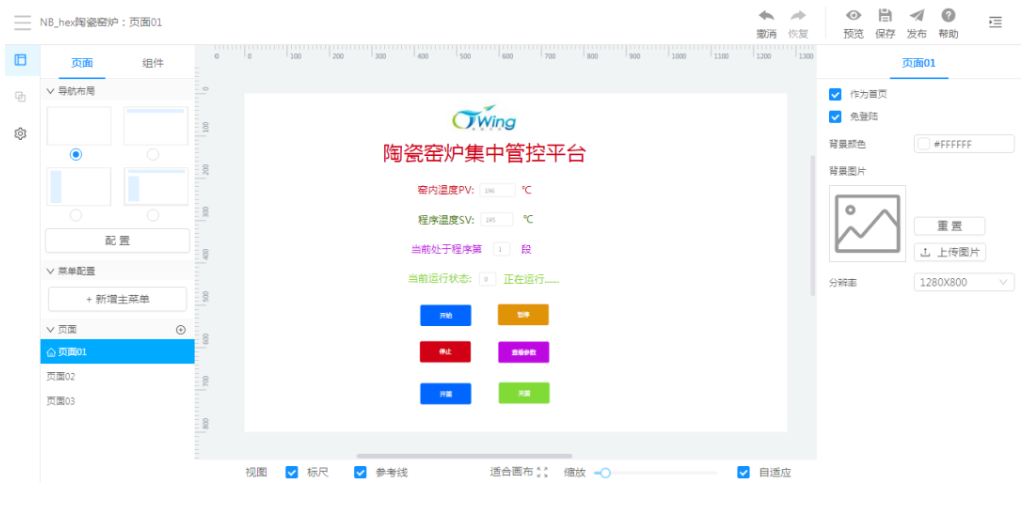Open help (帮助) question mark icon
This screenshot has width=1033, height=507.
pyautogui.click(x=948, y=16)
